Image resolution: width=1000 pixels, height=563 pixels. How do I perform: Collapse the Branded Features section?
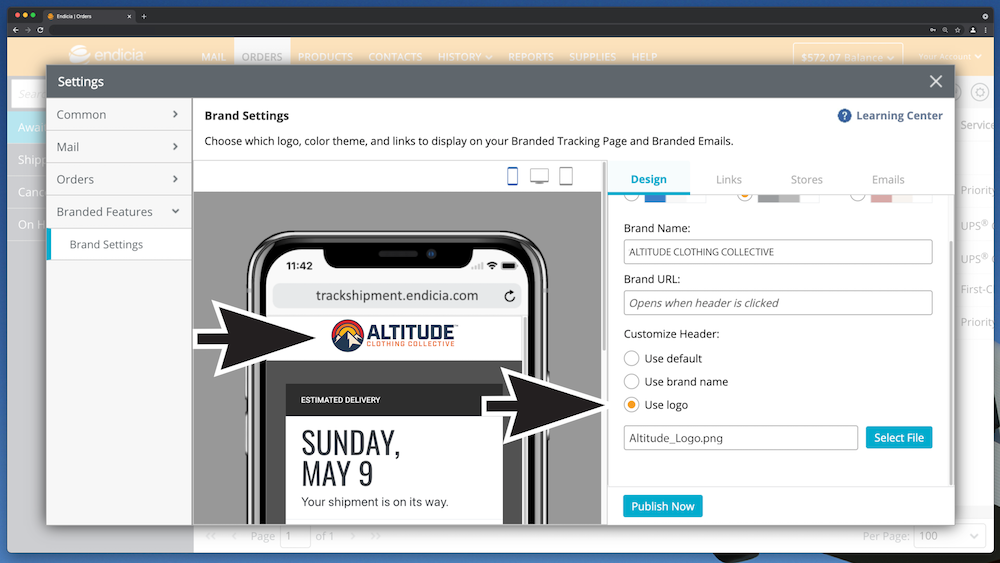[x=119, y=212]
